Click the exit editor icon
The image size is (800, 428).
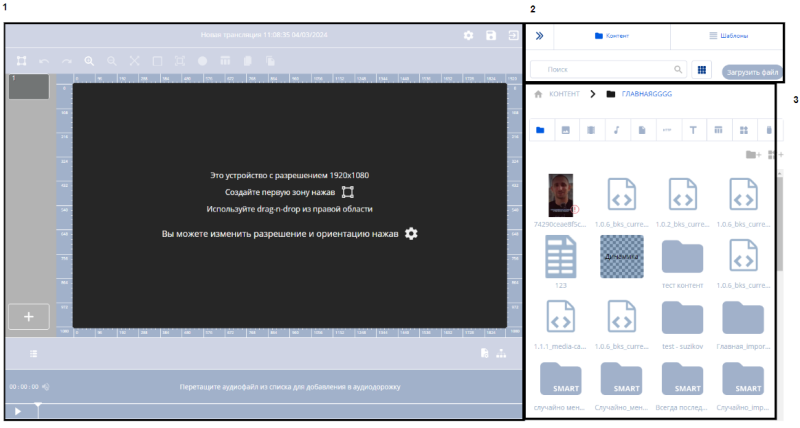(513, 36)
